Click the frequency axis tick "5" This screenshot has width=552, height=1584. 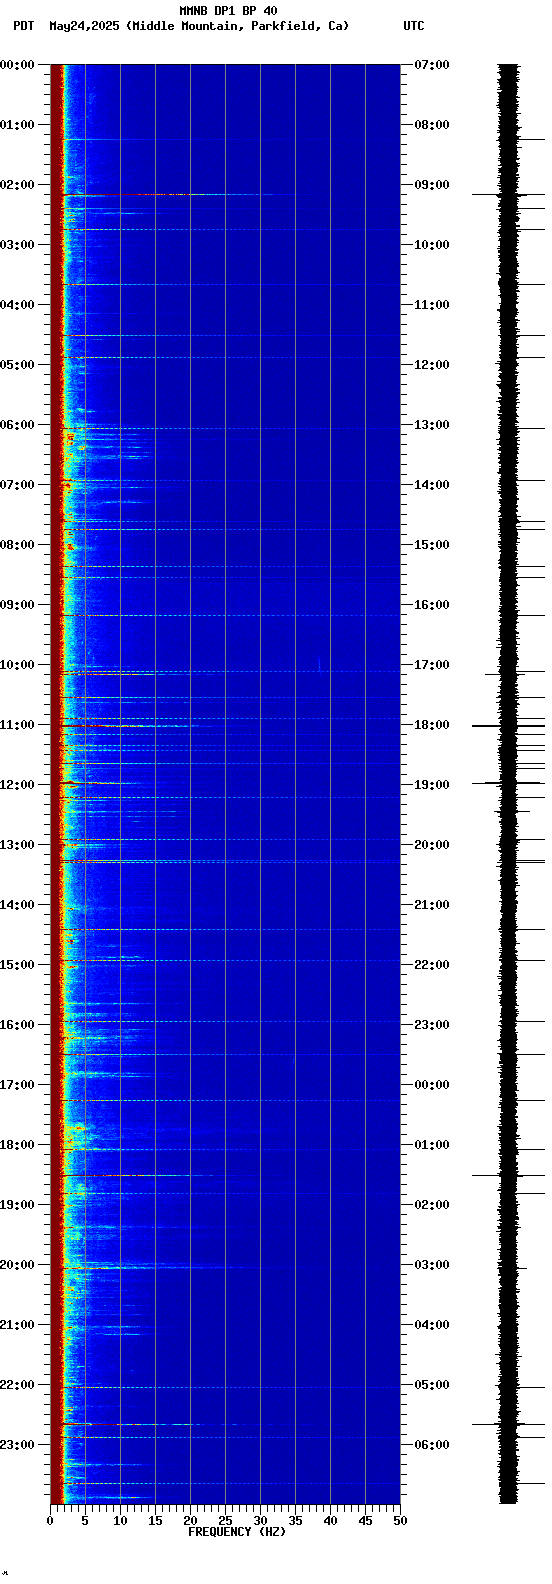point(85,1521)
